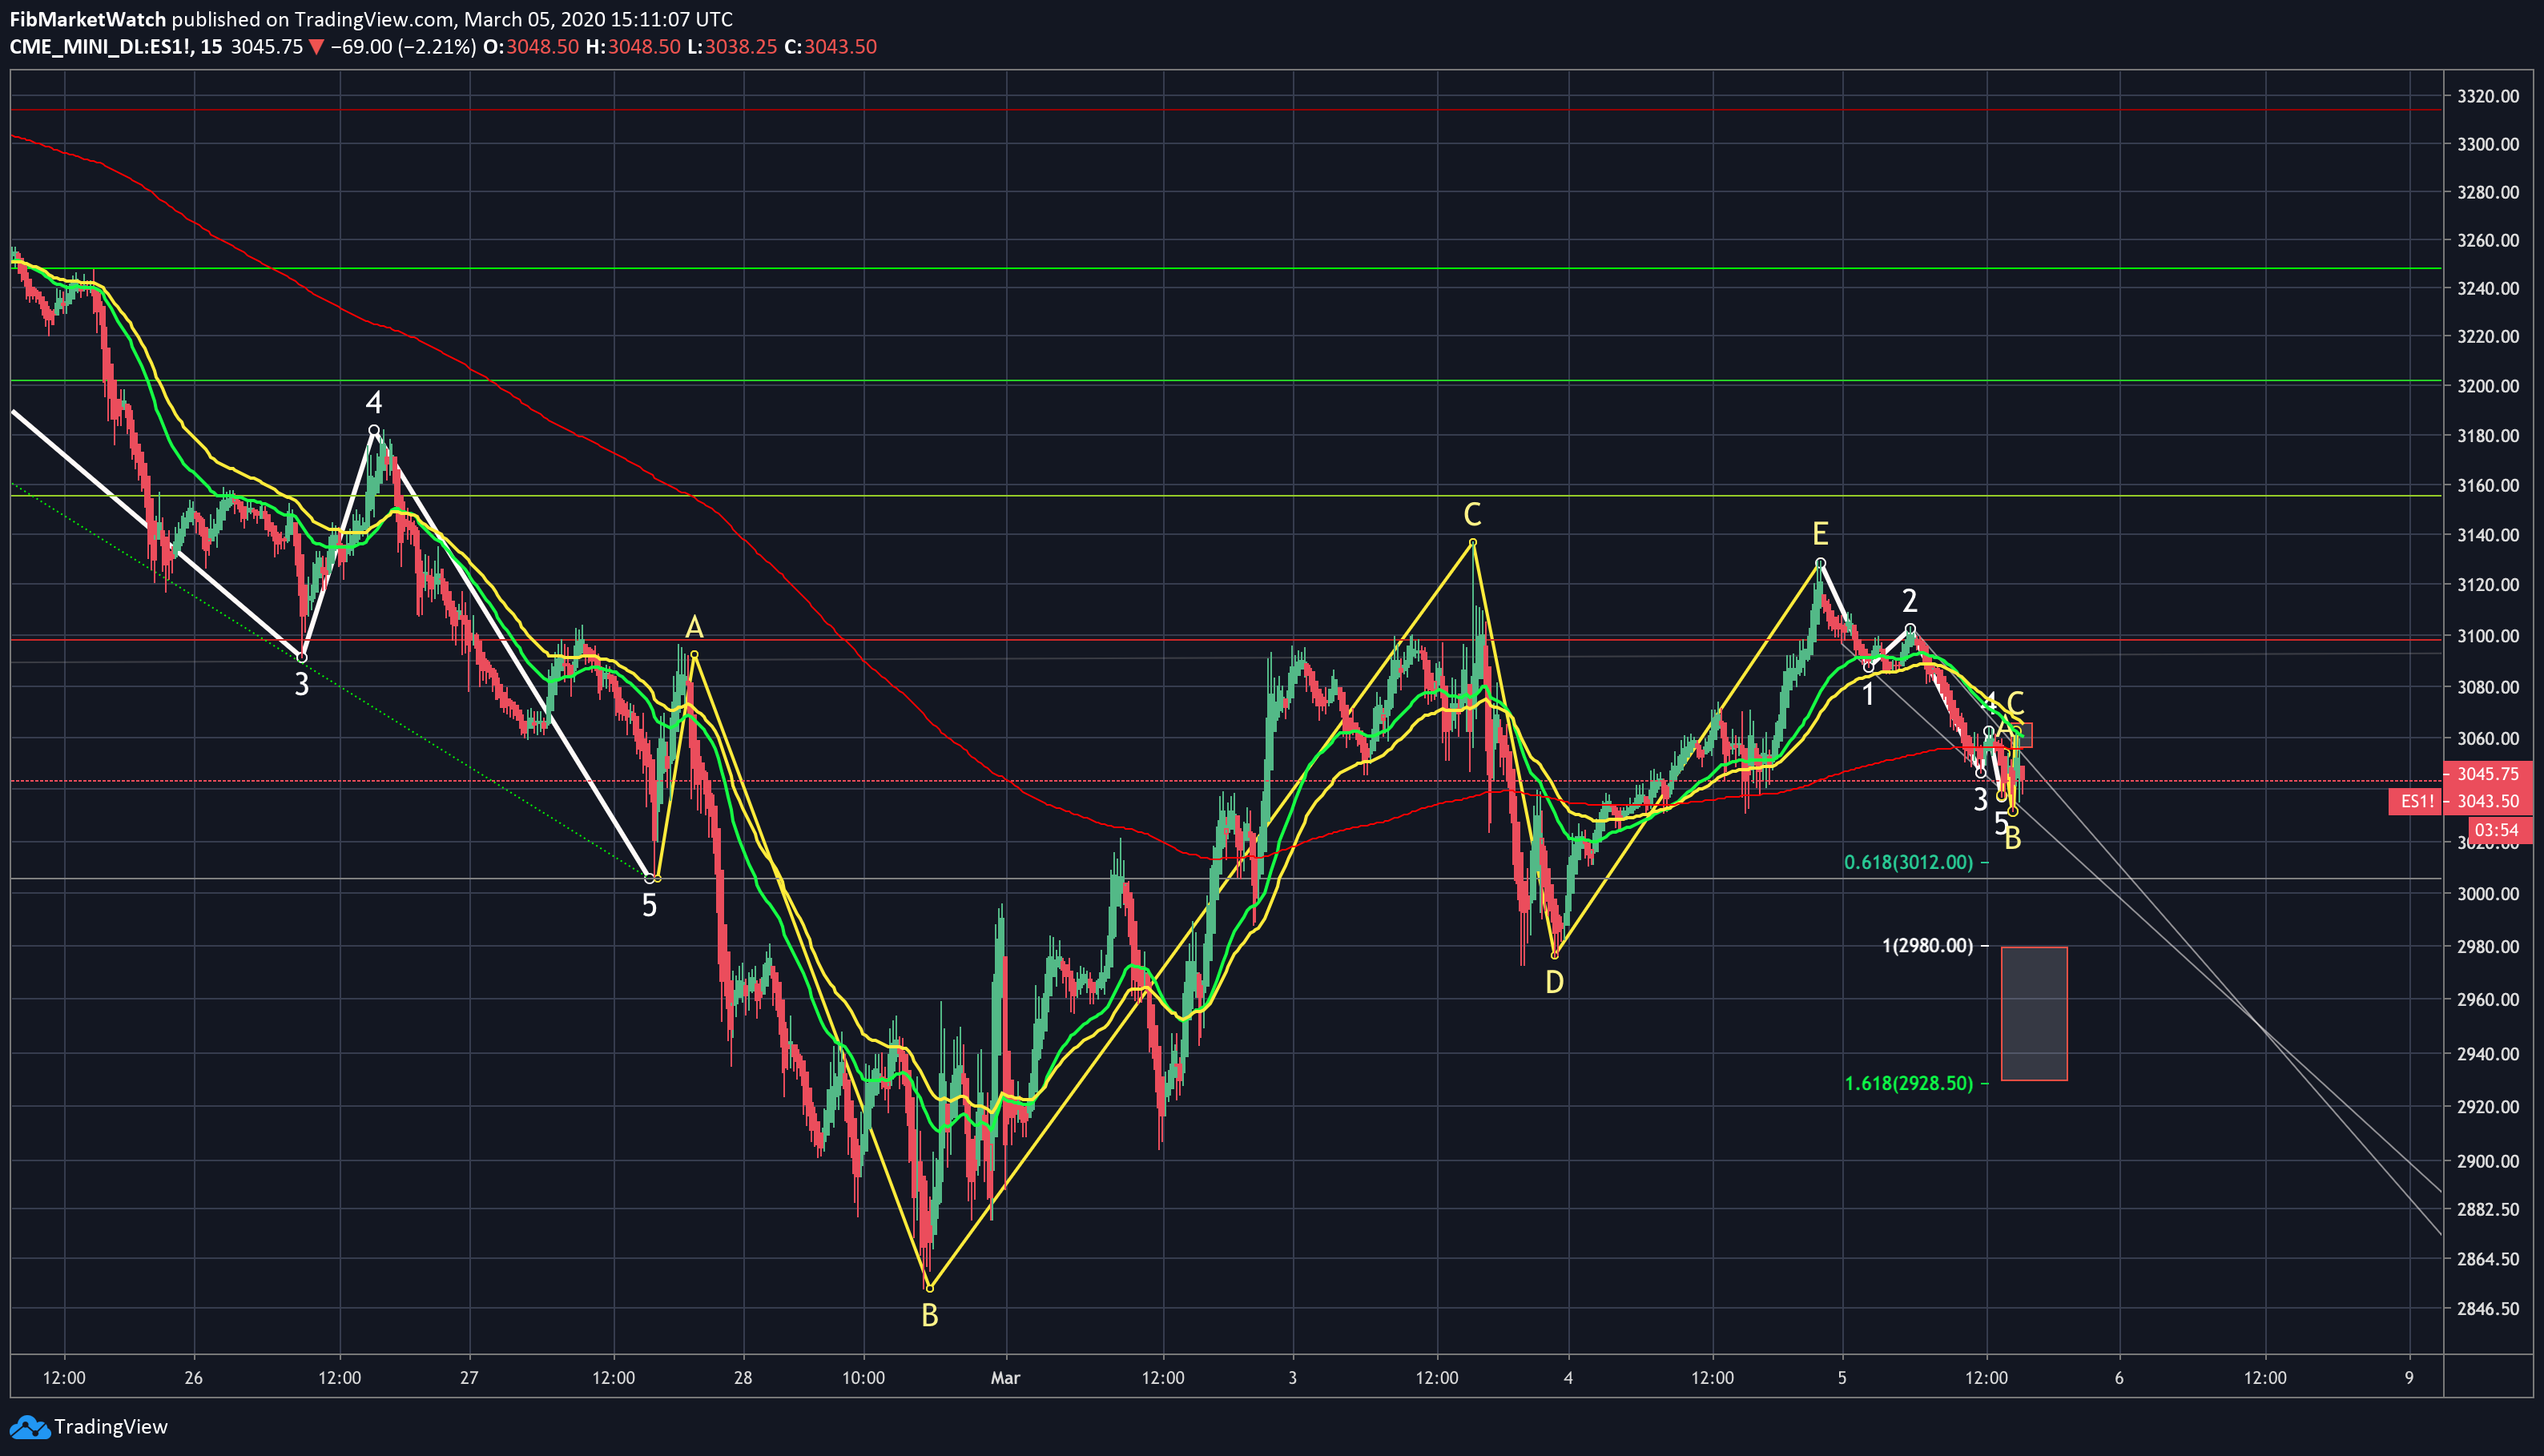Click yellow wave label B at the 2850 low
Viewport: 2544px width, 1456px height.
[929, 1316]
